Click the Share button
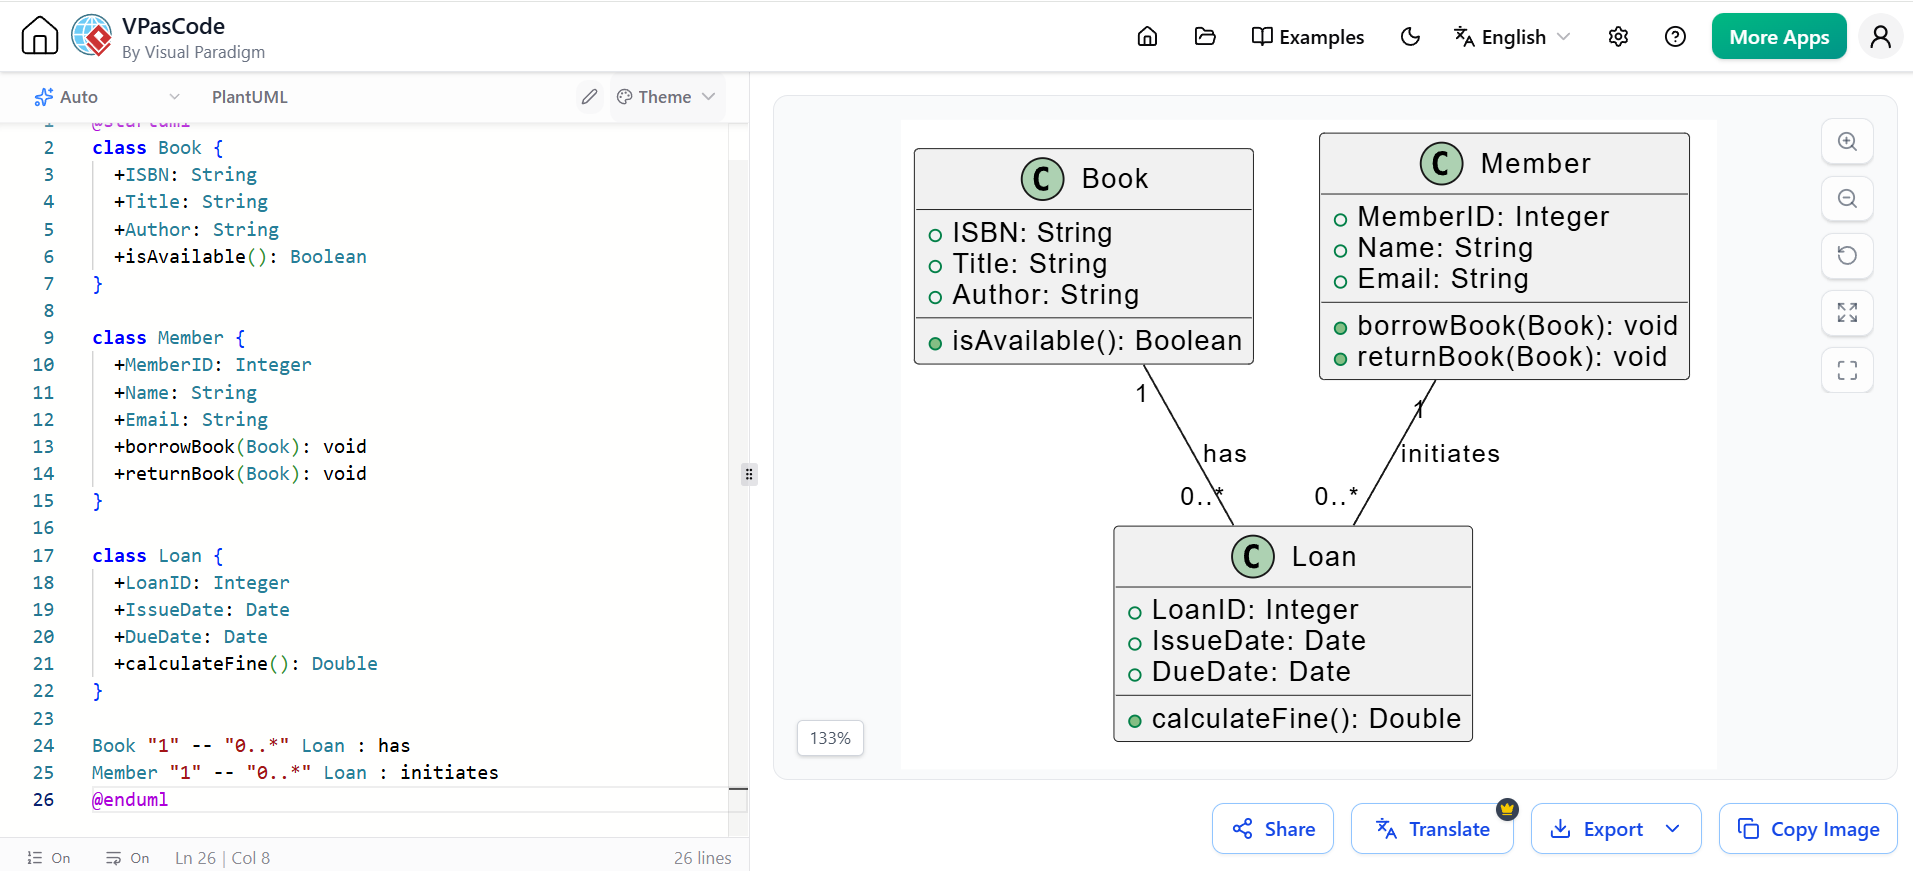 (1273, 829)
